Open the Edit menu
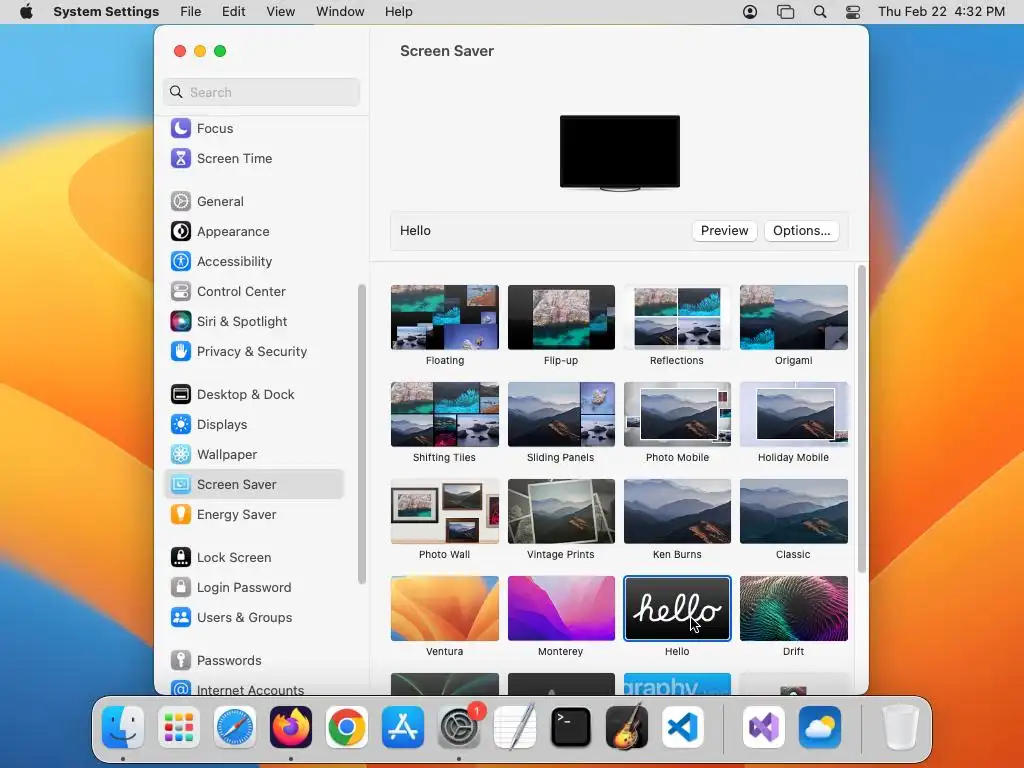 [x=233, y=12]
